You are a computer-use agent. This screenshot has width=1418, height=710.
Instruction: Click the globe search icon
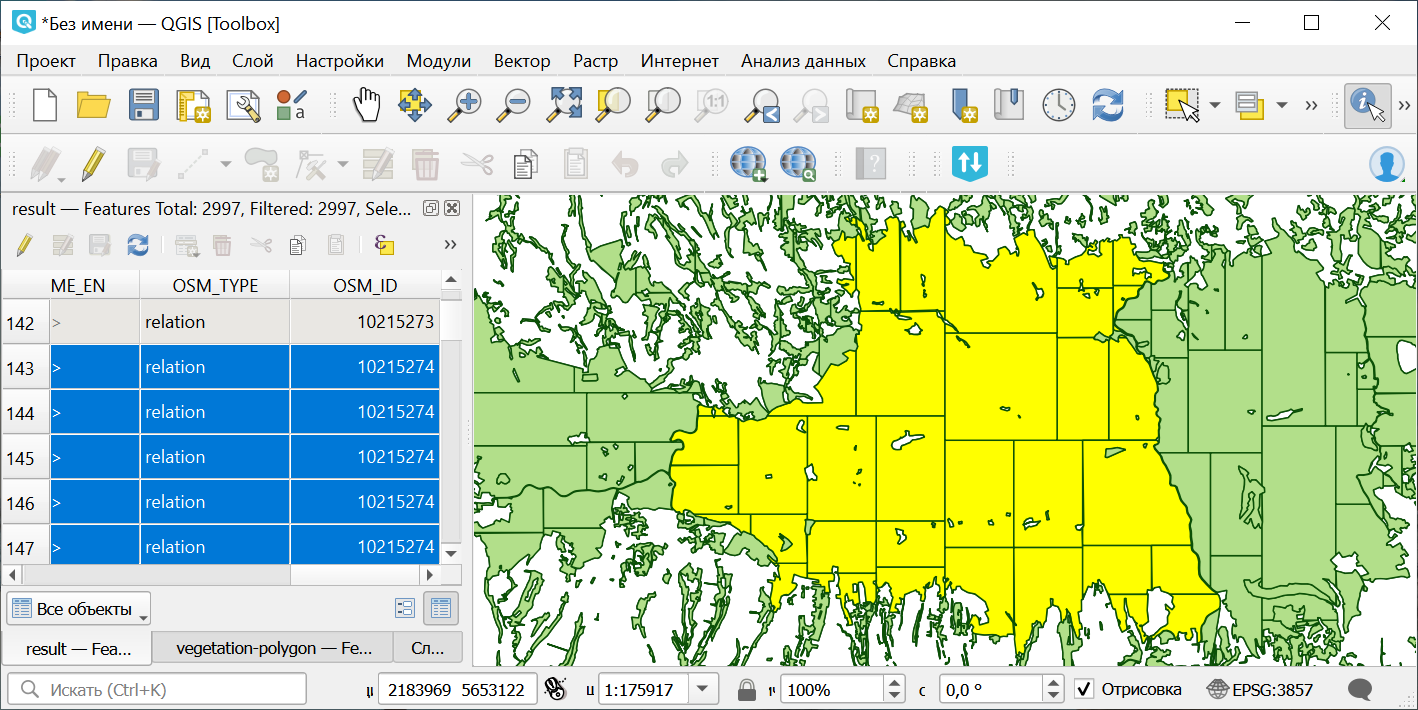798,164
